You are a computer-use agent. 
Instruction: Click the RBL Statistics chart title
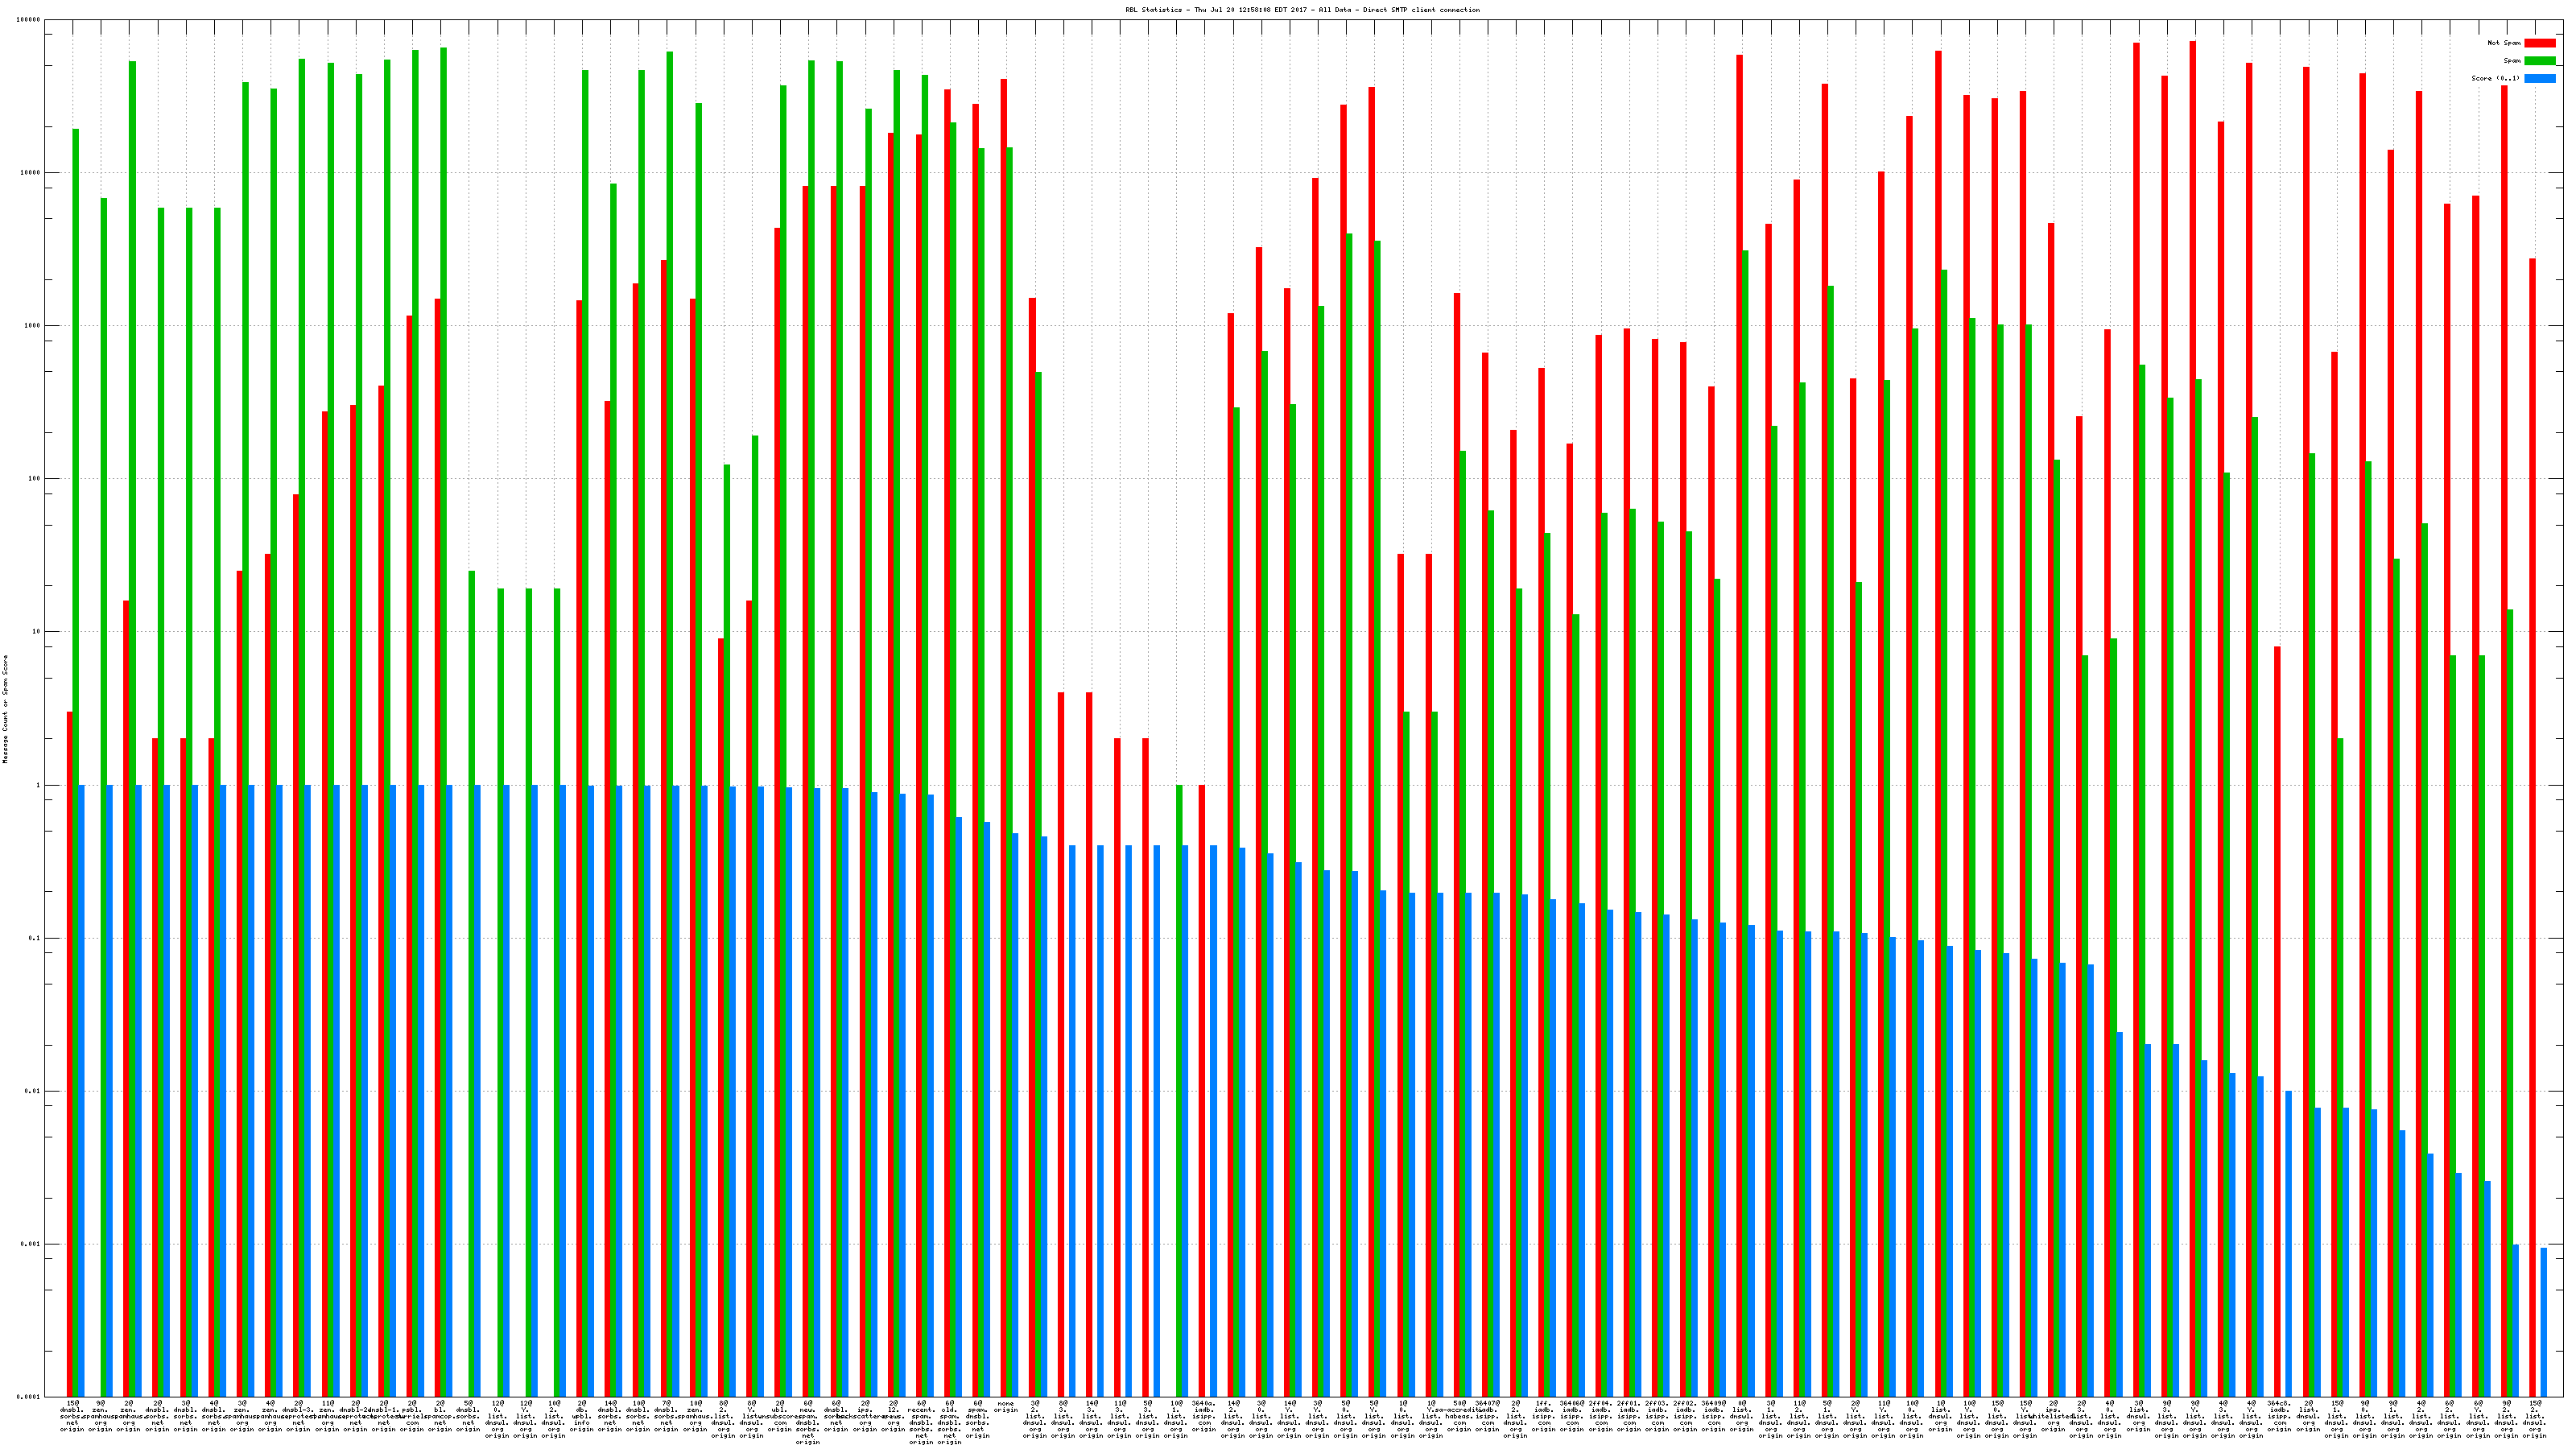[x=1302, y=10]
